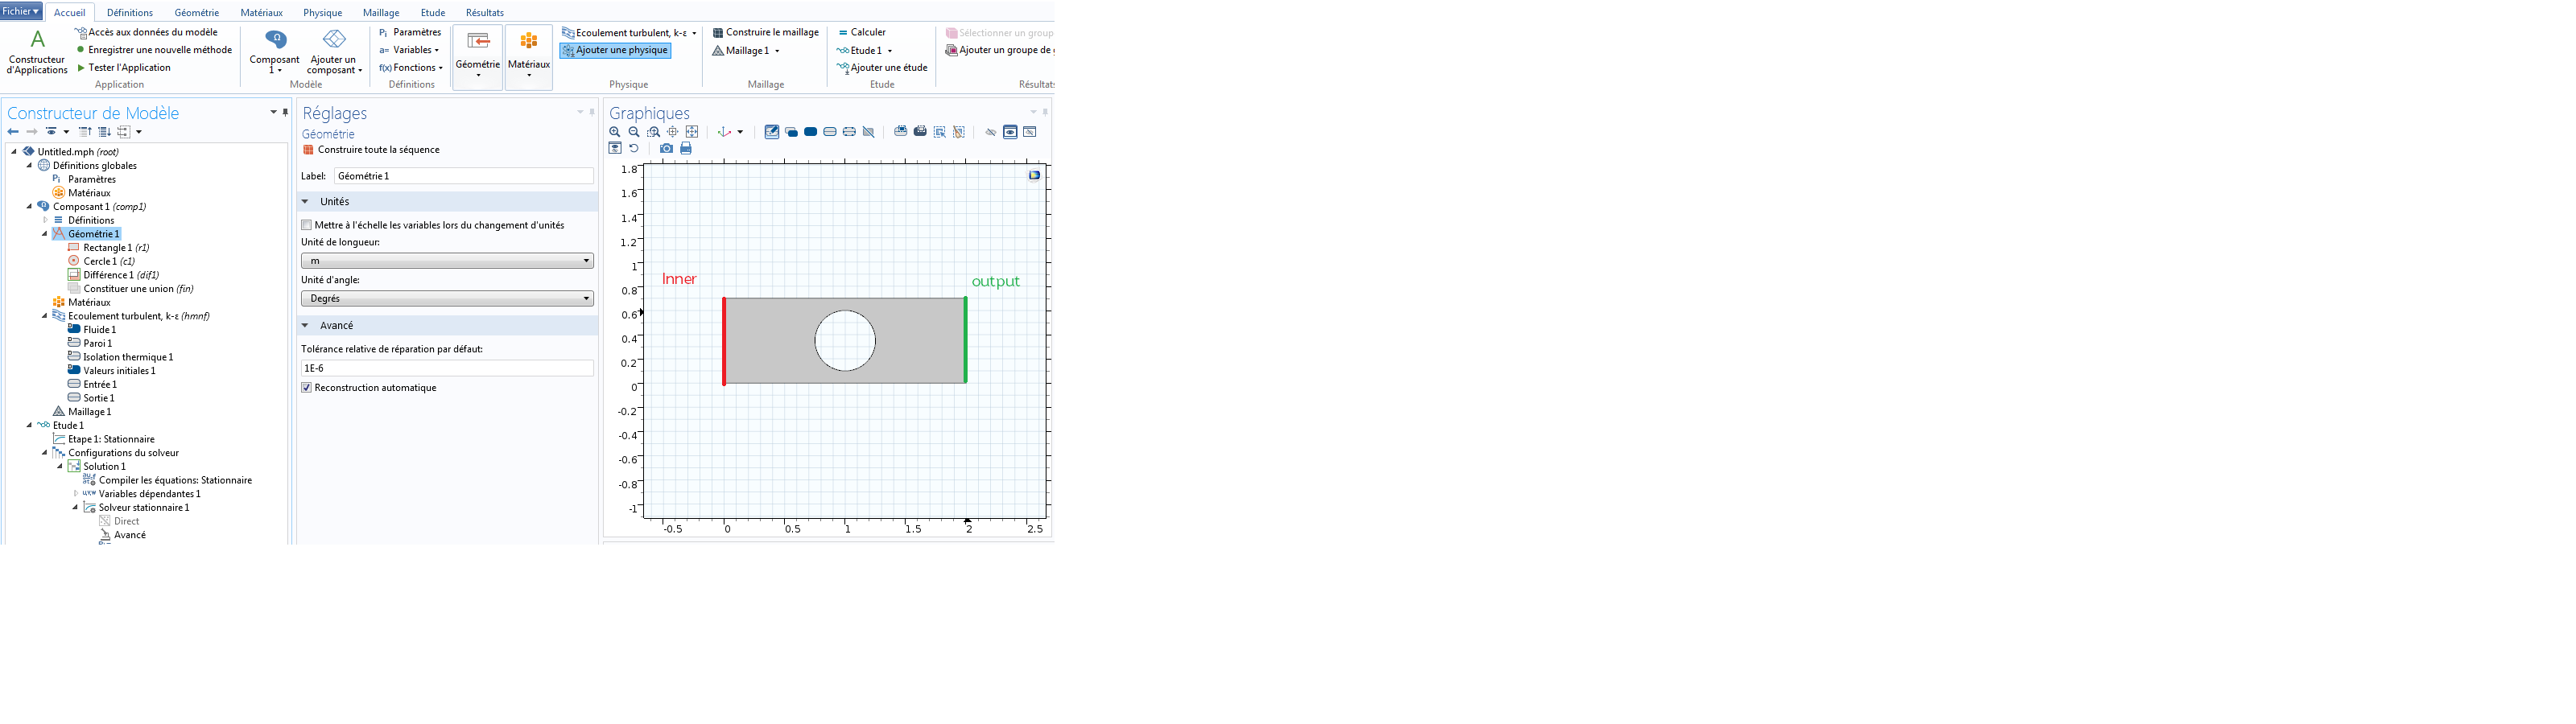
Task: Switch to the Résultats ribbon tab
Action: (484, 13)
